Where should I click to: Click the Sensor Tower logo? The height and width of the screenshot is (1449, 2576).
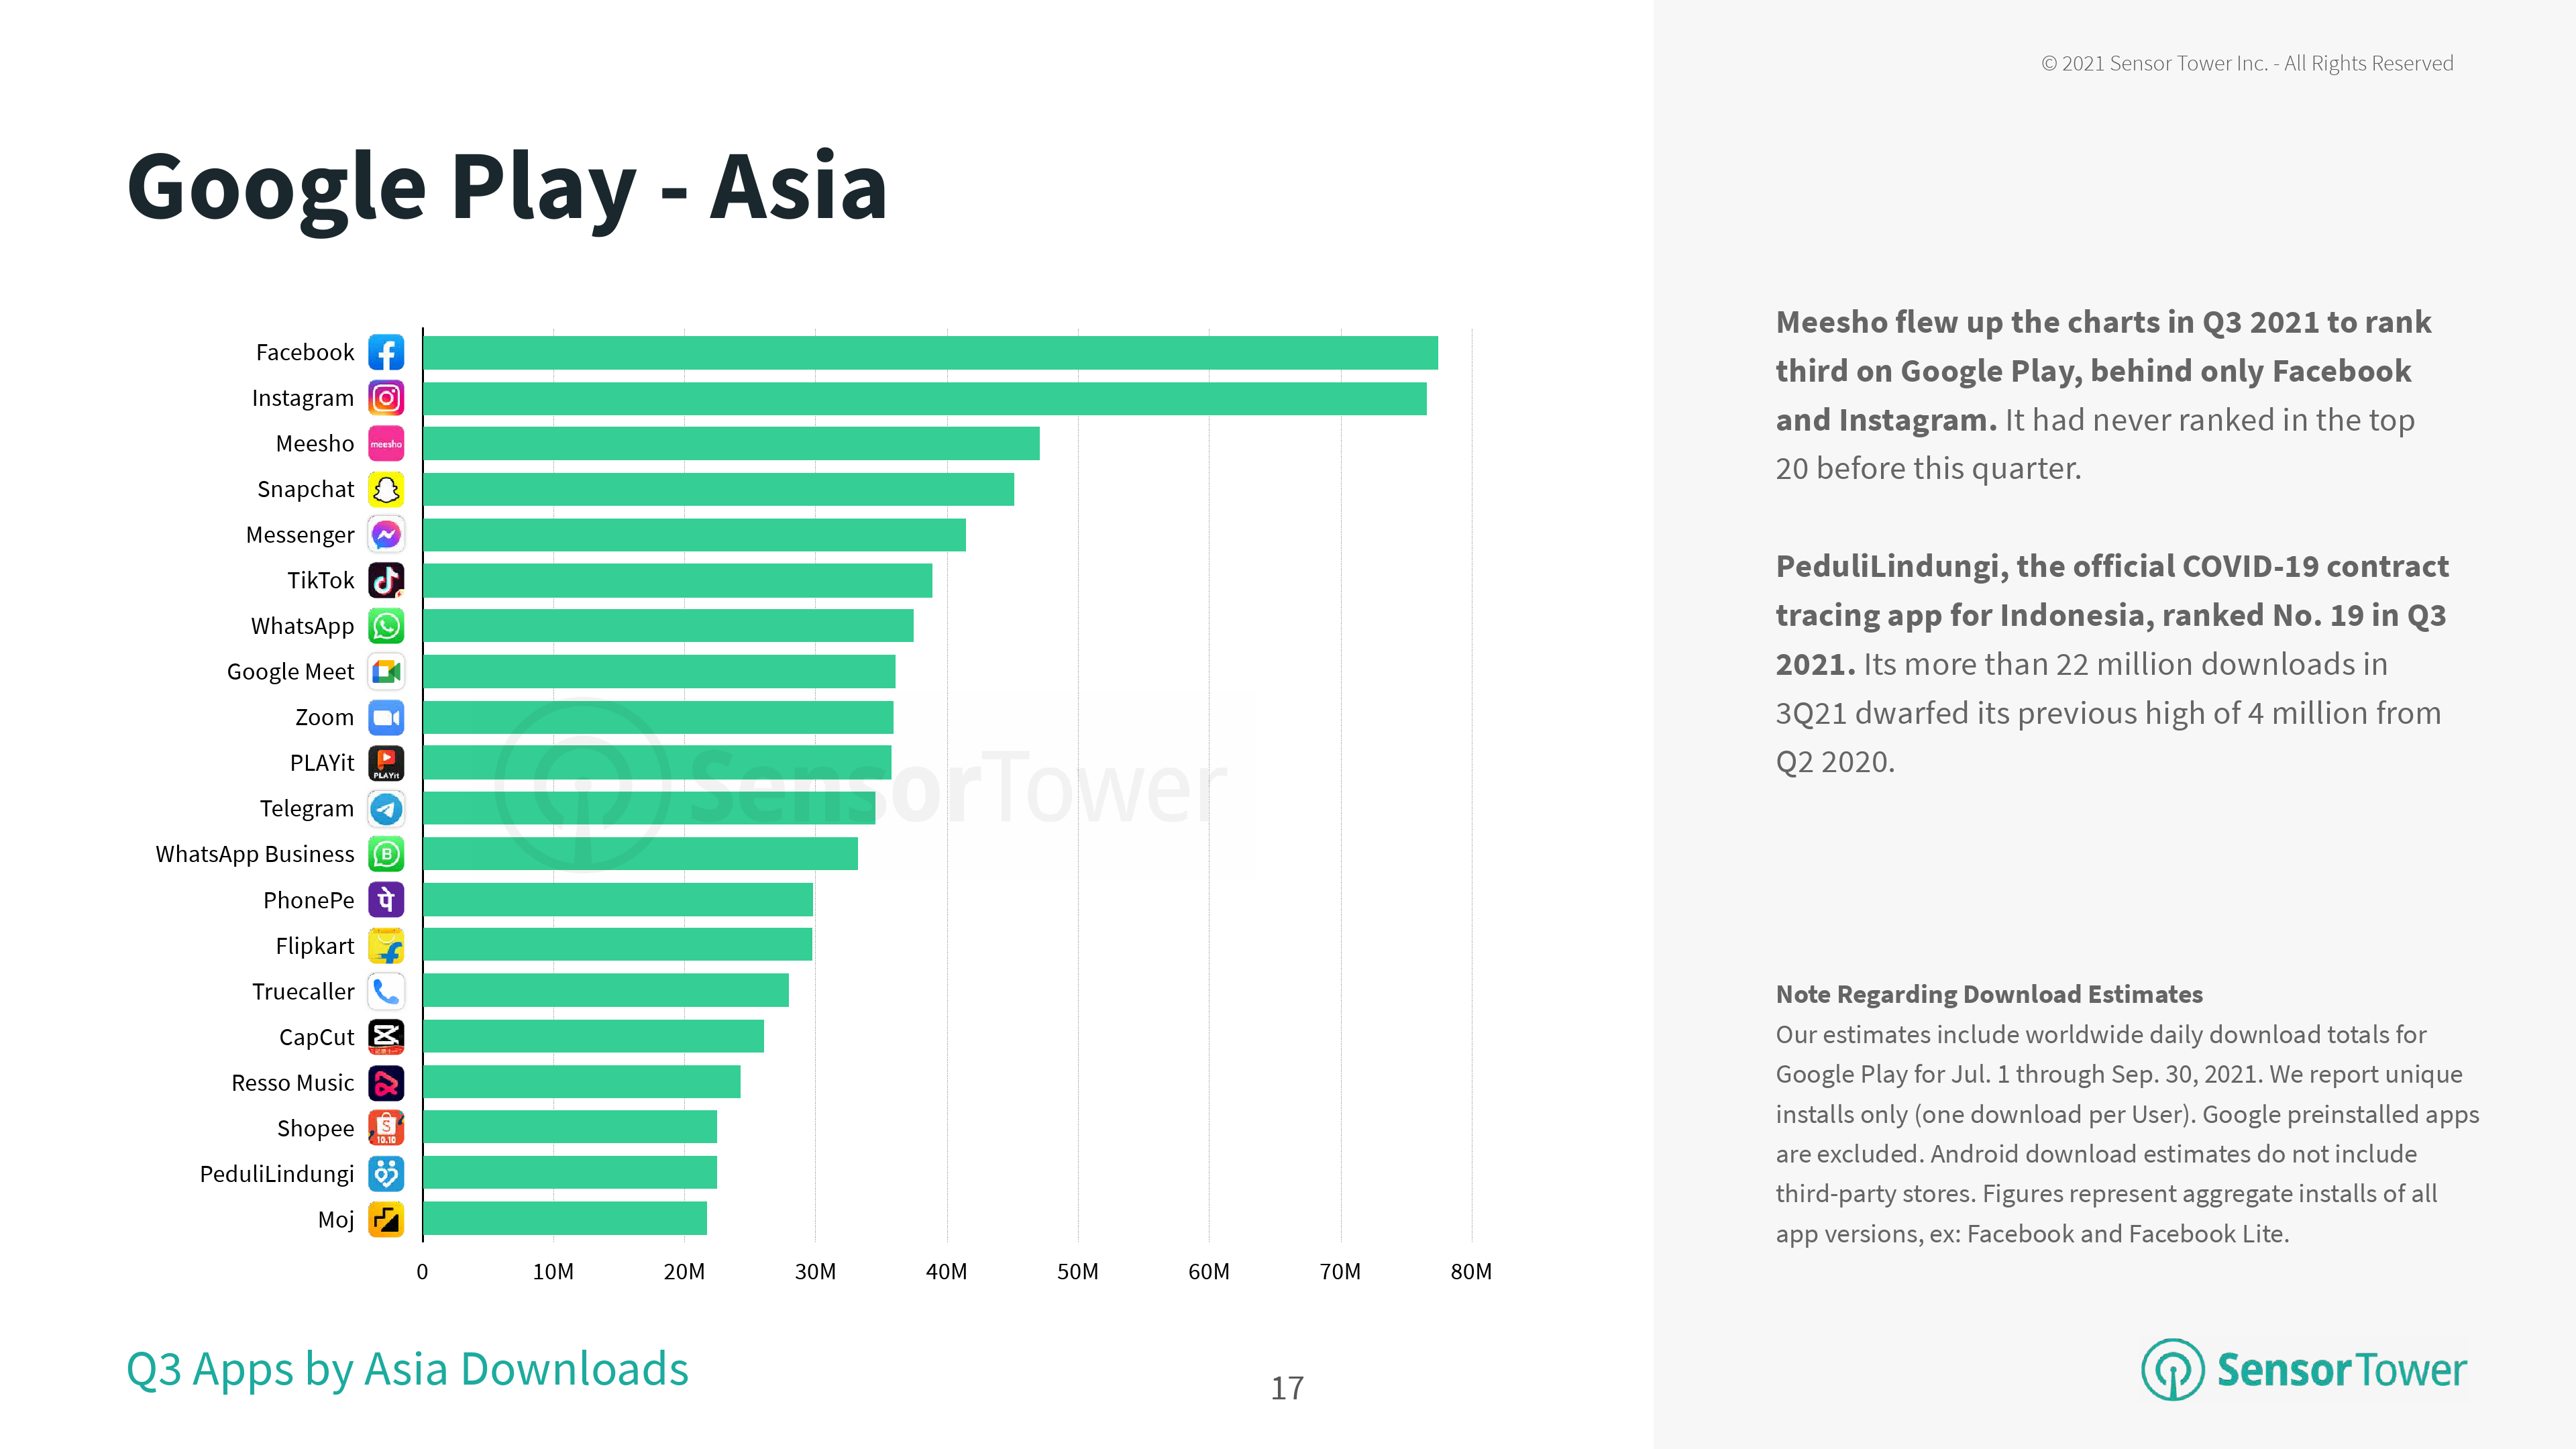pos(2303,1369)
